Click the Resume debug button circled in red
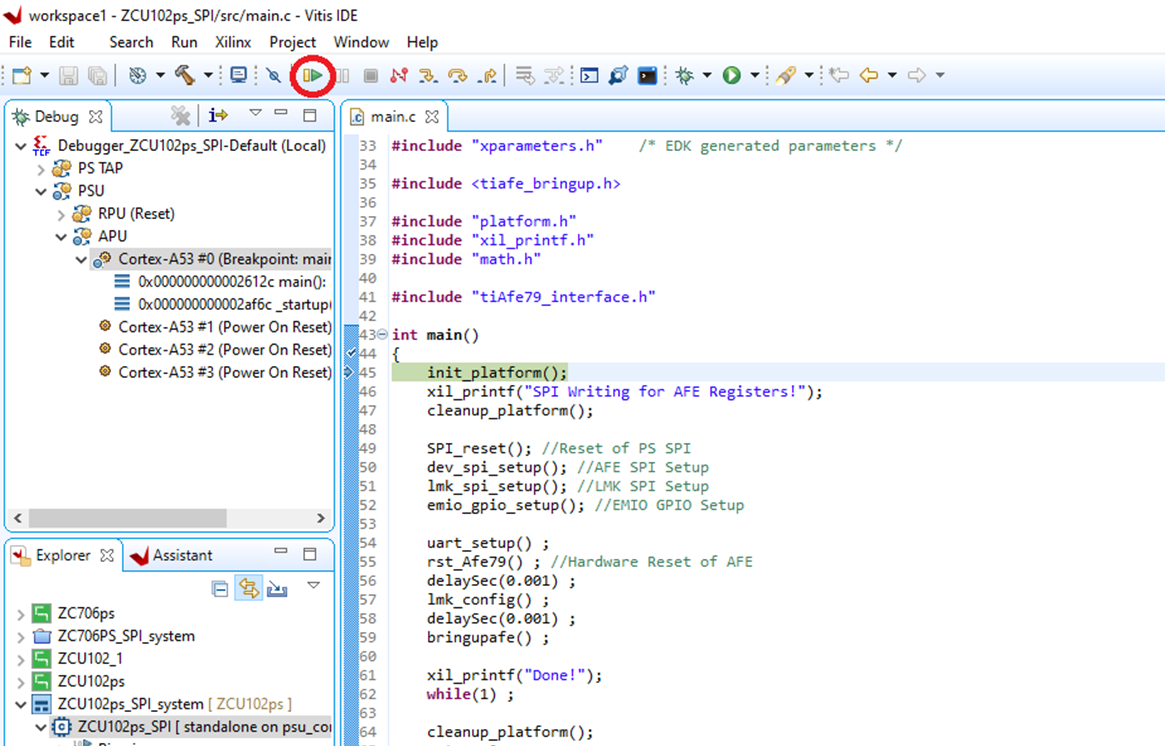Screen dimensions: 1165x746 [312, 75]
